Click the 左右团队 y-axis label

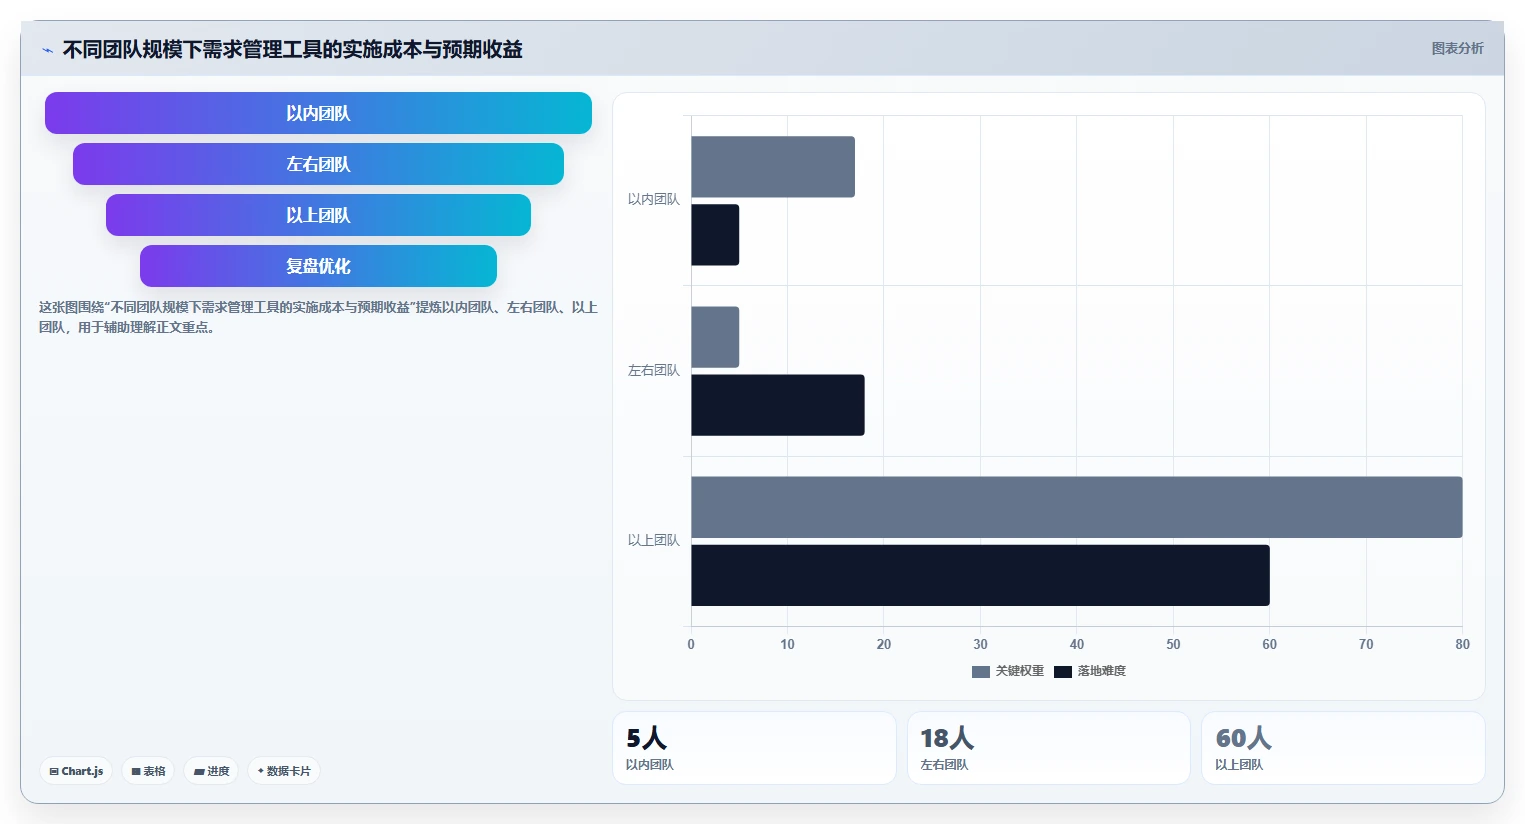(x=653, y=371)
